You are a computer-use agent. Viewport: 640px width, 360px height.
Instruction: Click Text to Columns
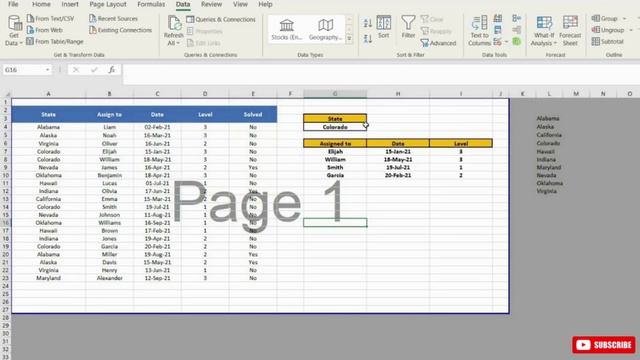tap(479, 31)
